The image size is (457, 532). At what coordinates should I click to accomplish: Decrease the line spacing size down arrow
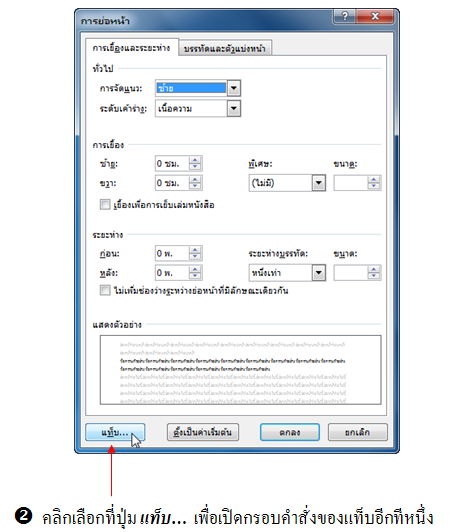(x=374, y=276)
